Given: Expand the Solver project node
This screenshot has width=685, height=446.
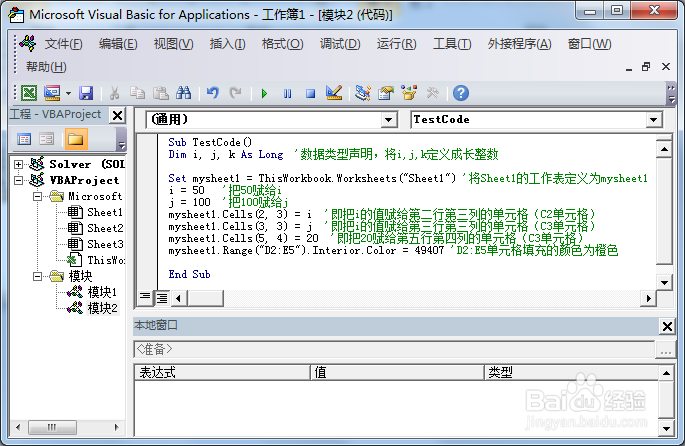Looking at the screenshot, I should pos(18,164).
